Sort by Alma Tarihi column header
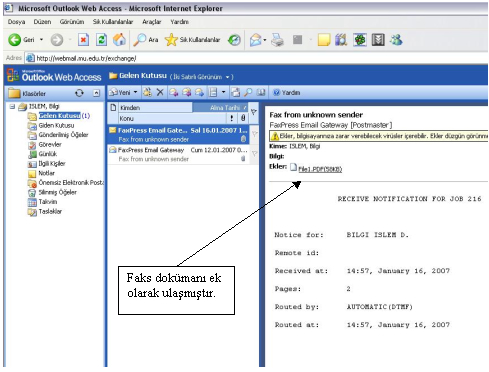Screen dimensions: 489x372 (x=221, y=108)
